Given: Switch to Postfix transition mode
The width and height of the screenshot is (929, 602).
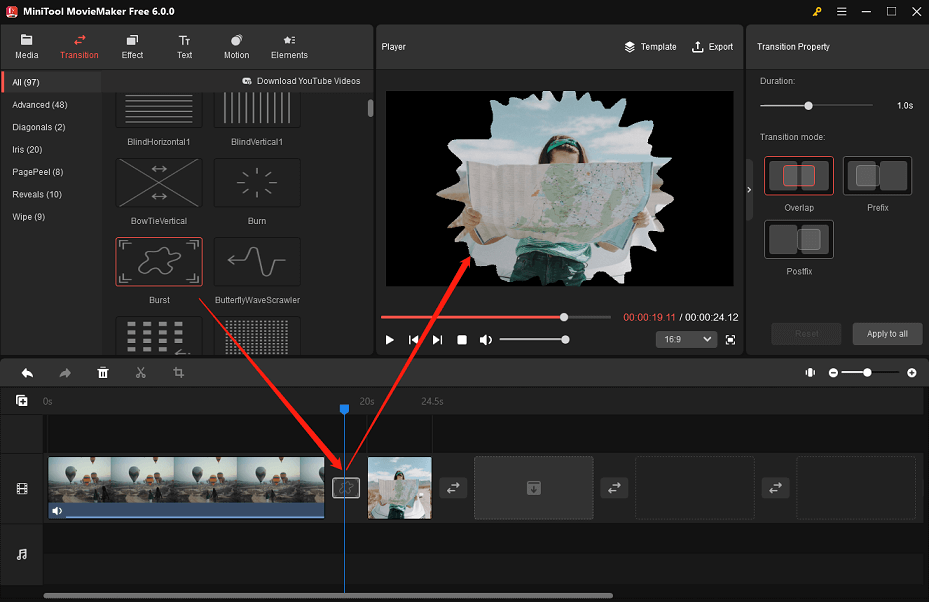Looking at the screenshot, I should click(x=798, y=239).
